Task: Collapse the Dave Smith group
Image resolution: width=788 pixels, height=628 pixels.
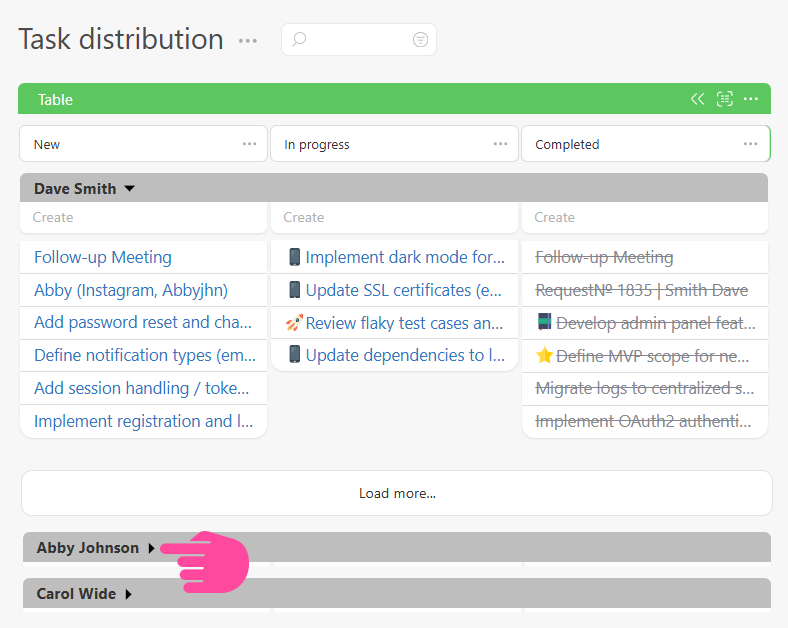Action: click(129, 189)
